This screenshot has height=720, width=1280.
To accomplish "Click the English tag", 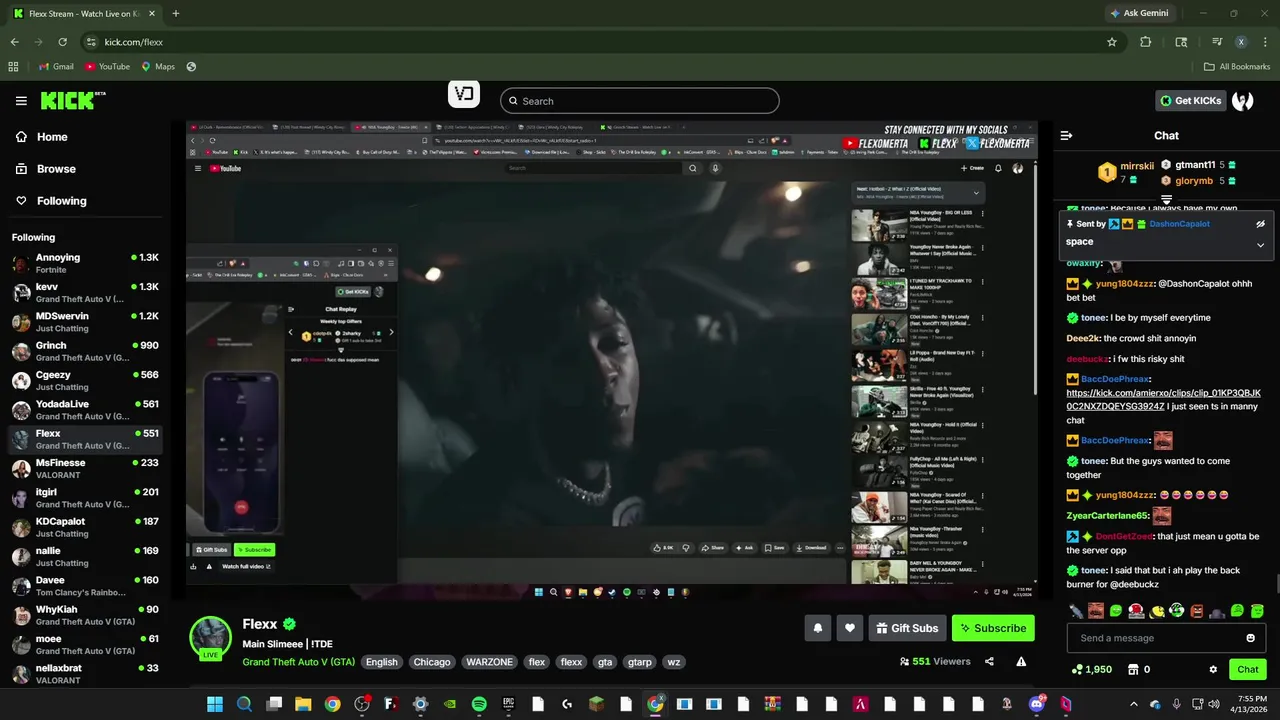I will click(x=381, y=662).
